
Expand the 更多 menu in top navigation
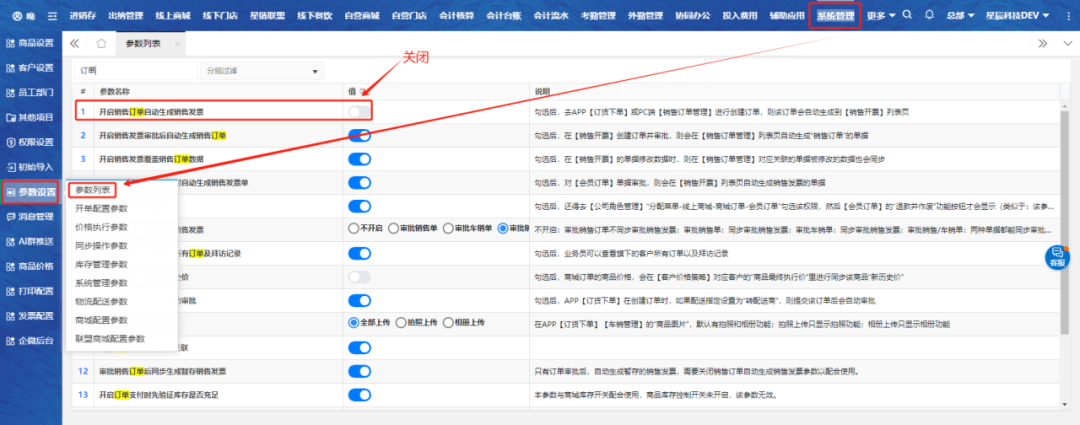point(880,16)
